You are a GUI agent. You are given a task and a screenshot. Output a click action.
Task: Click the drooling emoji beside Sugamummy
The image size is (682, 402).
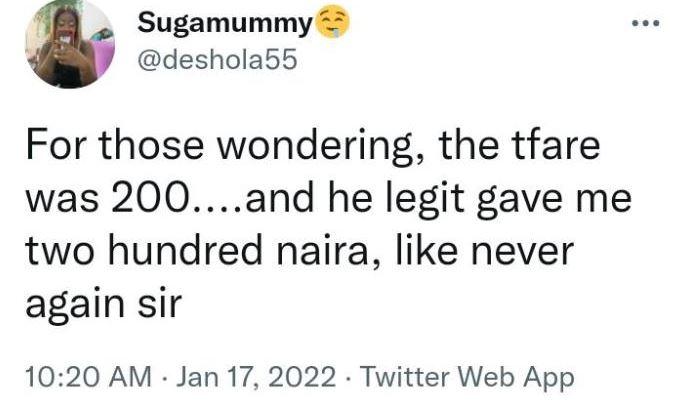coord(329,23)
